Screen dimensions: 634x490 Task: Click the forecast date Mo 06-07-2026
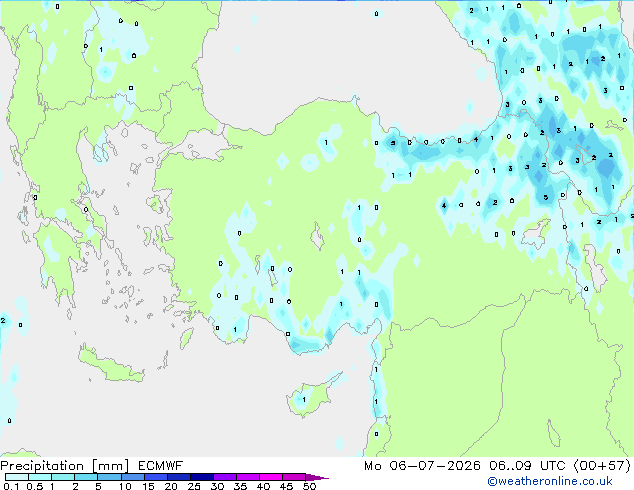click(422, 466)
